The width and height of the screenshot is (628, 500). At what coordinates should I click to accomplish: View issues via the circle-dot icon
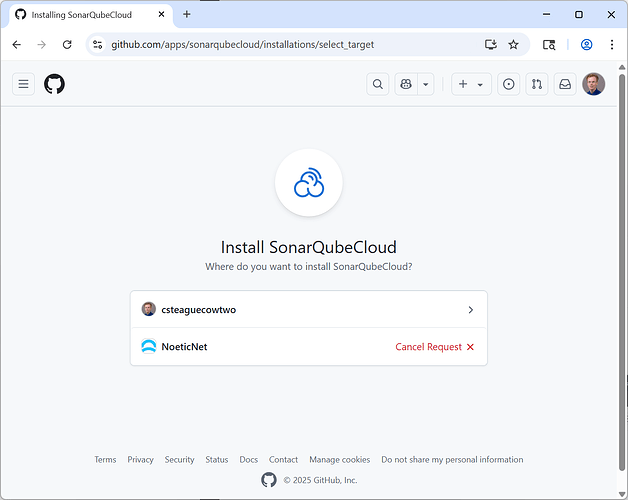[x=508, y=84]
